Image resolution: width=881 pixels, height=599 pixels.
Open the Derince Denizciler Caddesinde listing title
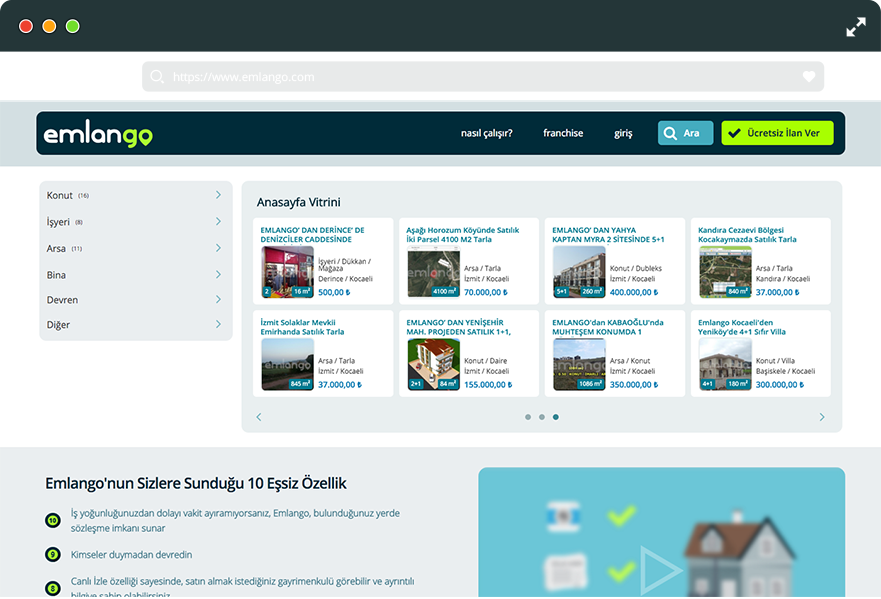coord(312,234)
